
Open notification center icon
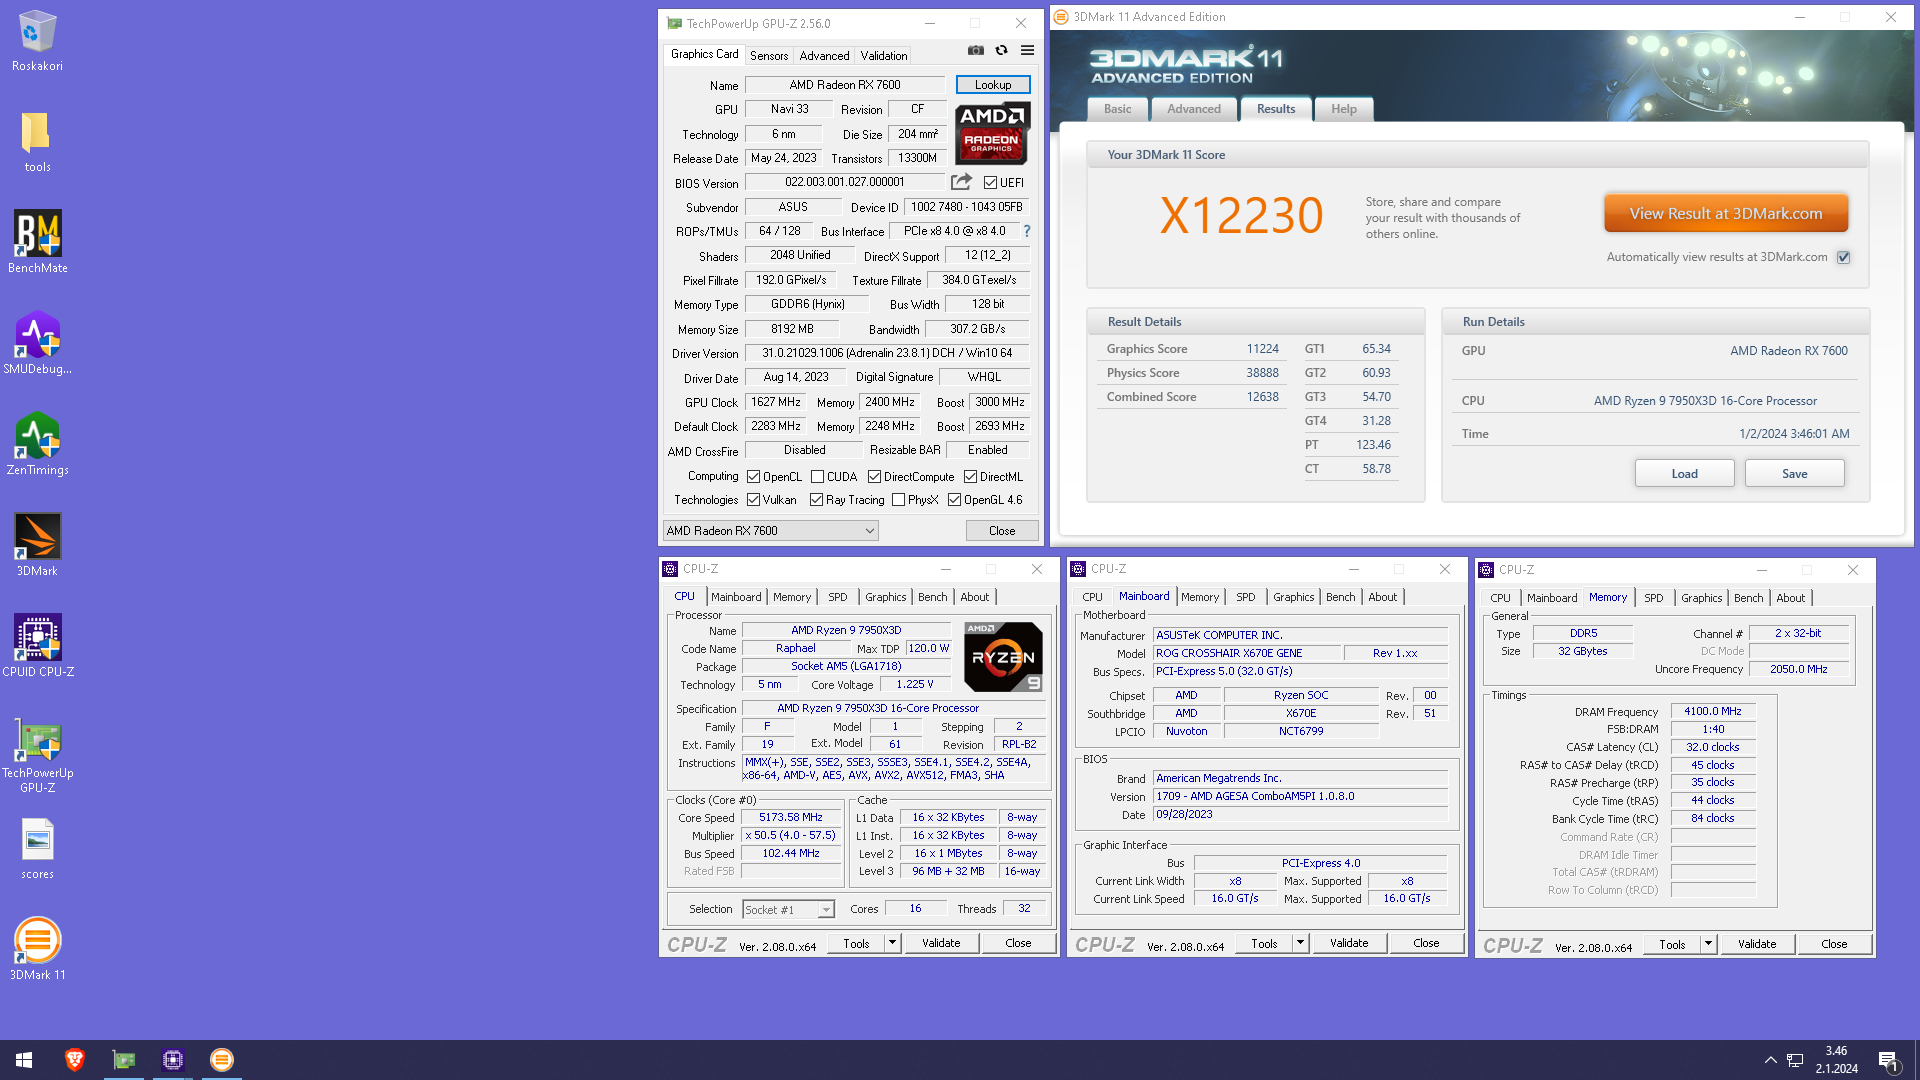point(1889,1060)
